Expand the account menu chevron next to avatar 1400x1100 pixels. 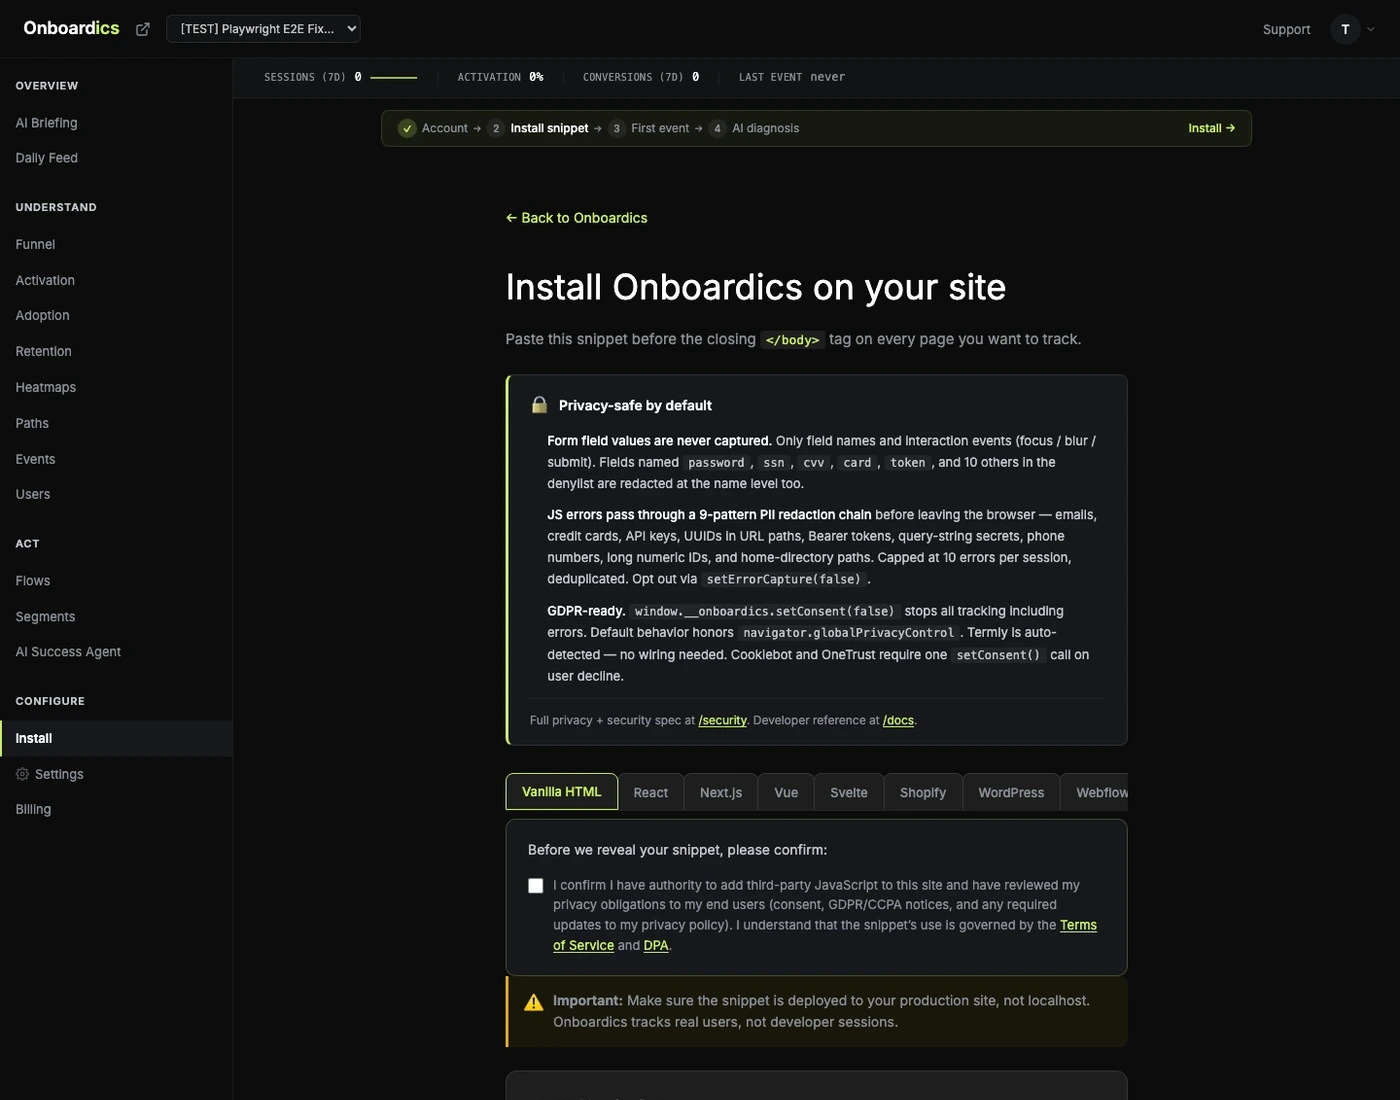(1371, 29)
